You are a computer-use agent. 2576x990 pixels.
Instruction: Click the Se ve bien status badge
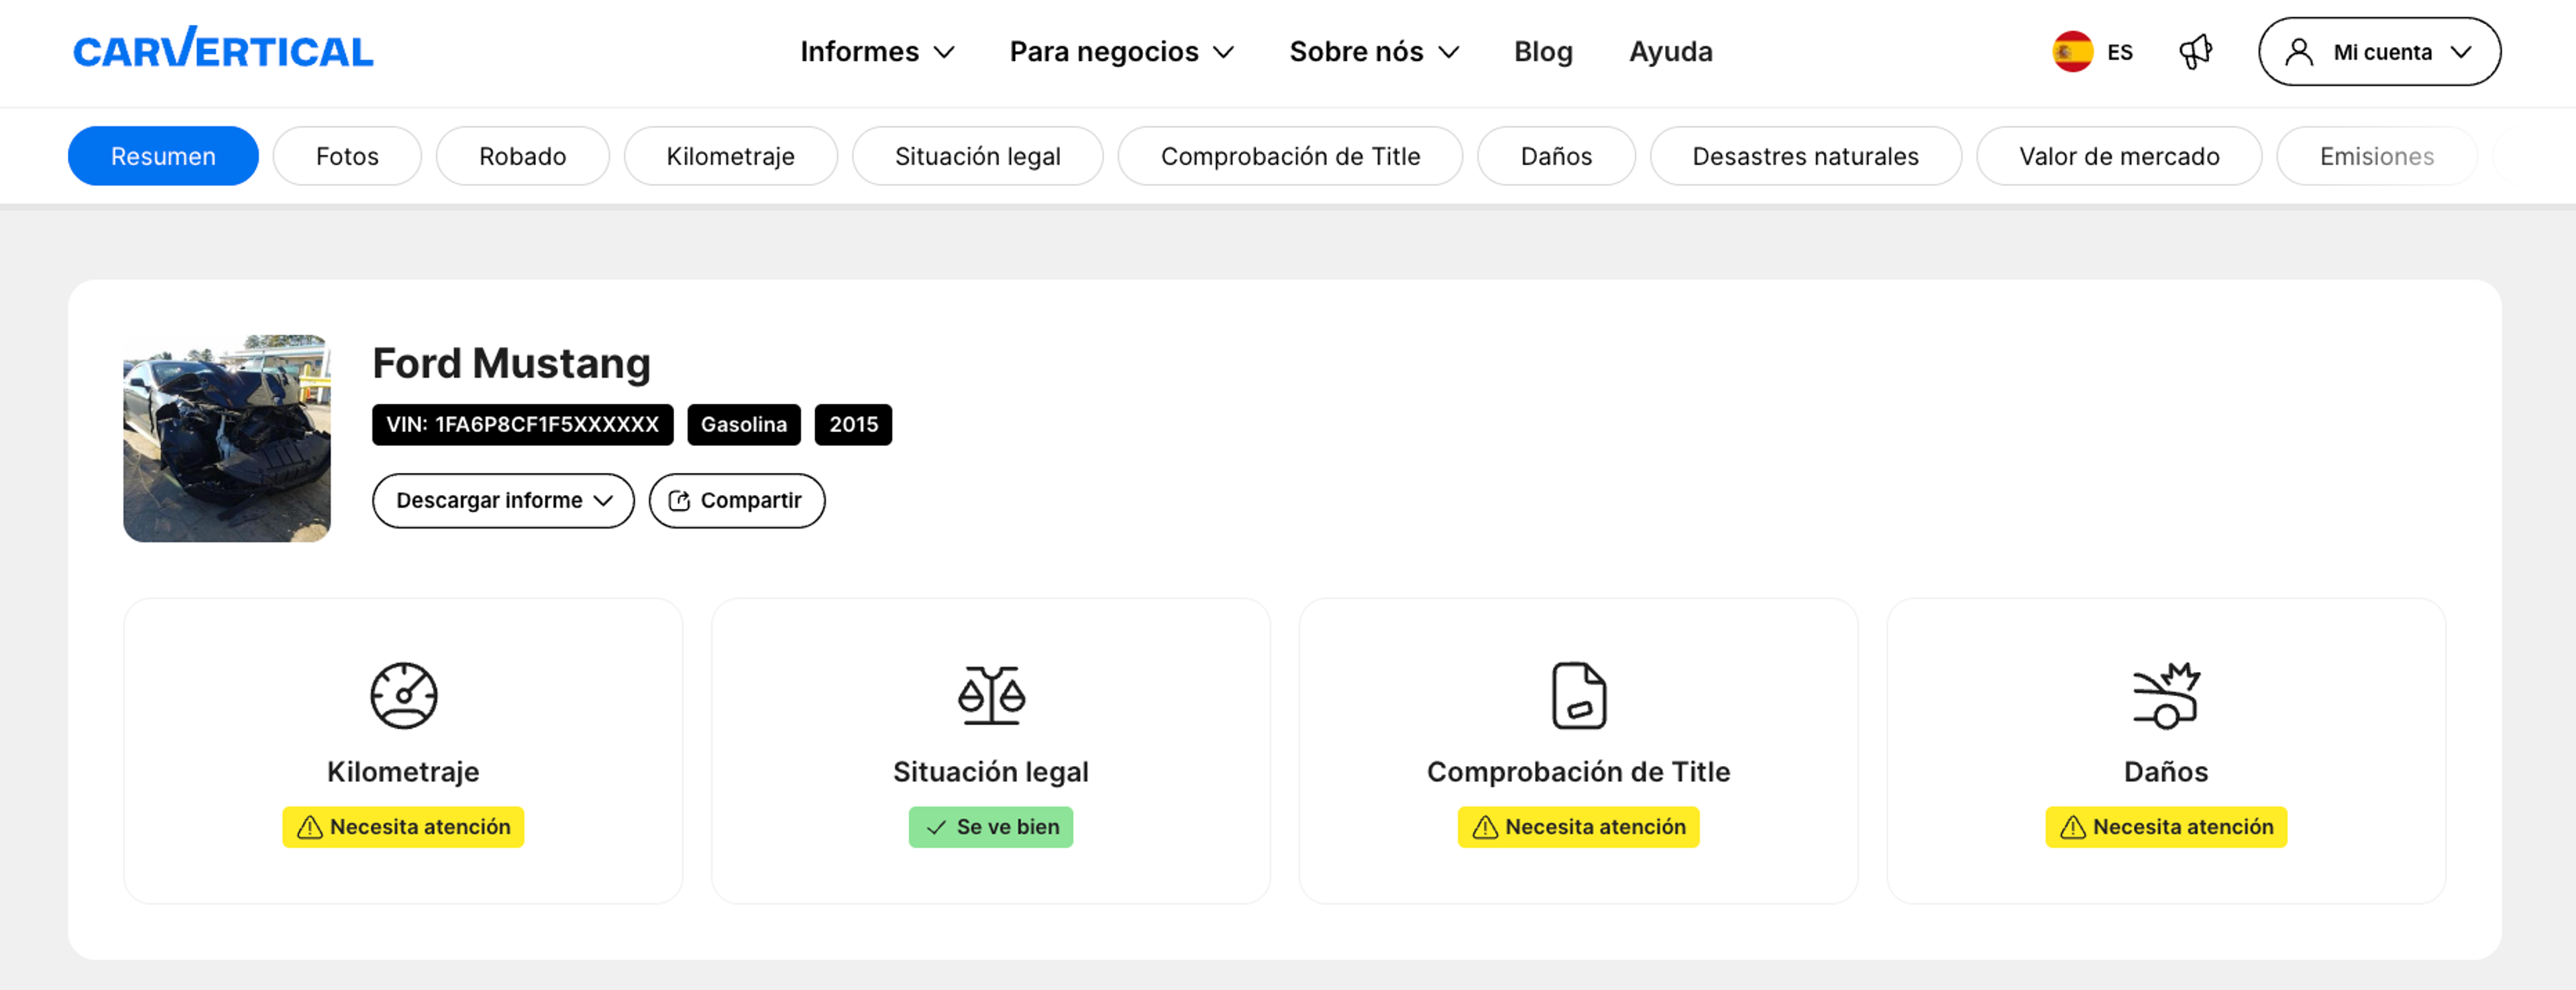pos(991,827)
